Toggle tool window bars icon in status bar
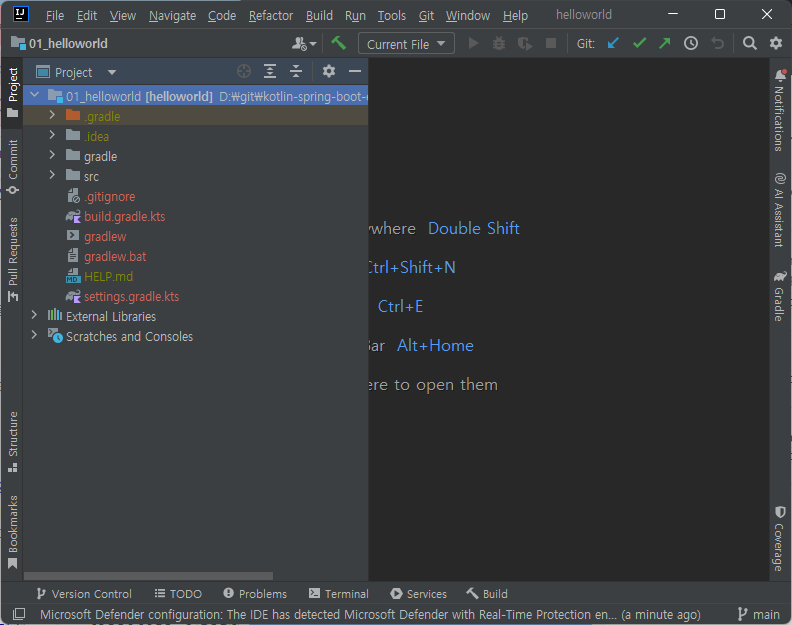792x625 pixels. [19, 614]
